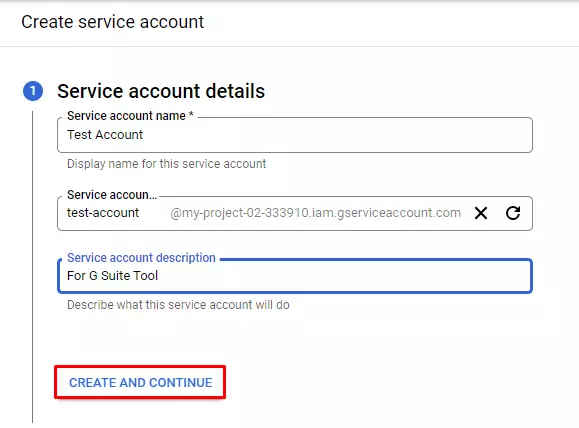
Task: Click the horizontal divider below the page title
Action: pyautogui.click(x=290, y=47)
